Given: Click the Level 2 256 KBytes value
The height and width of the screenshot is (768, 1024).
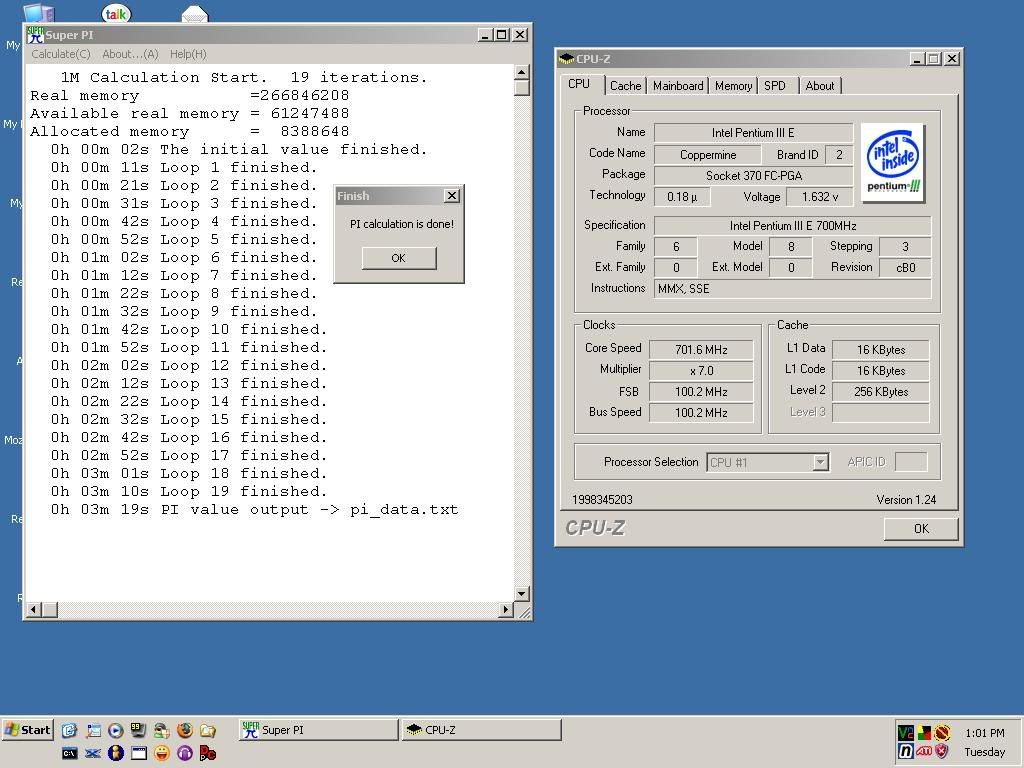Looking at the screenshot, I should 880,392.
